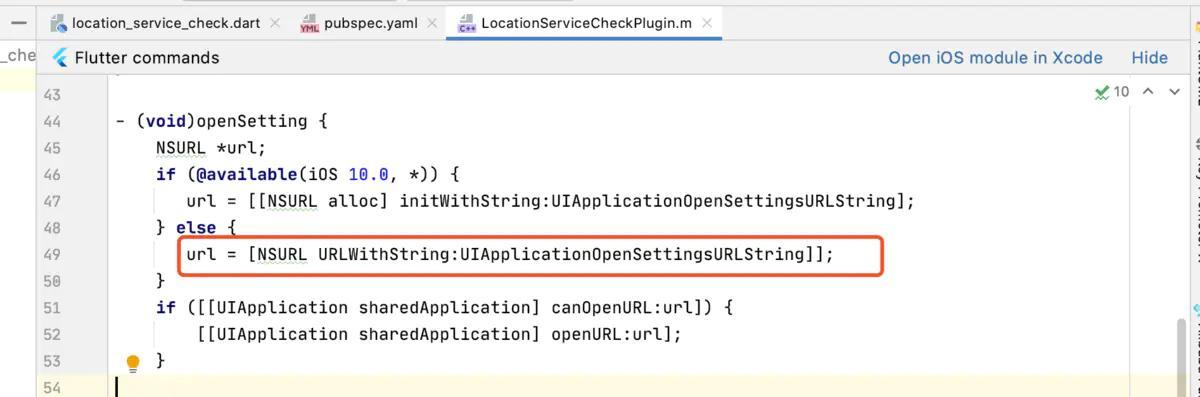Image resolution: width=1200 pixels, height=397 pixels.
Task: Jump to the previous highlighted problem arrow
Action: [x=1148, y=92]
